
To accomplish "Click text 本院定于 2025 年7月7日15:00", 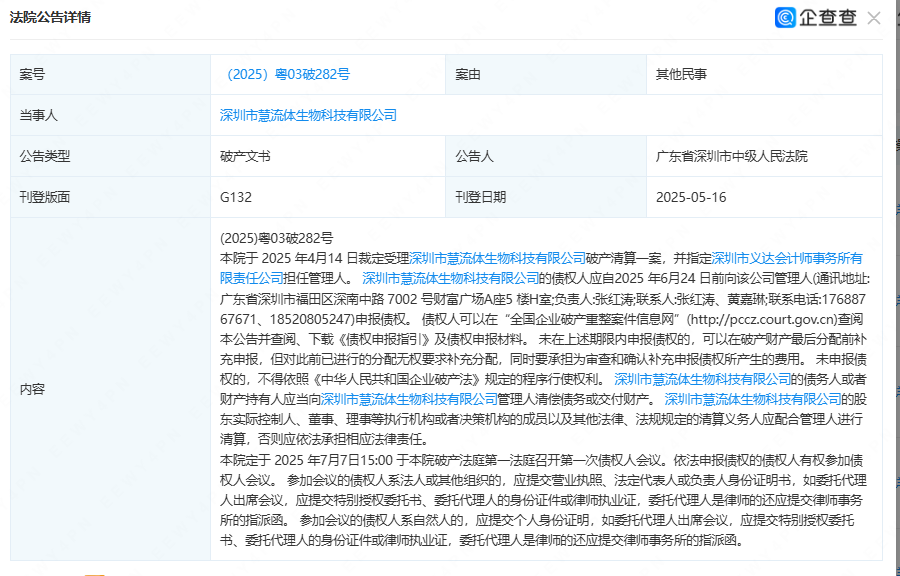I will pos(306,460).
